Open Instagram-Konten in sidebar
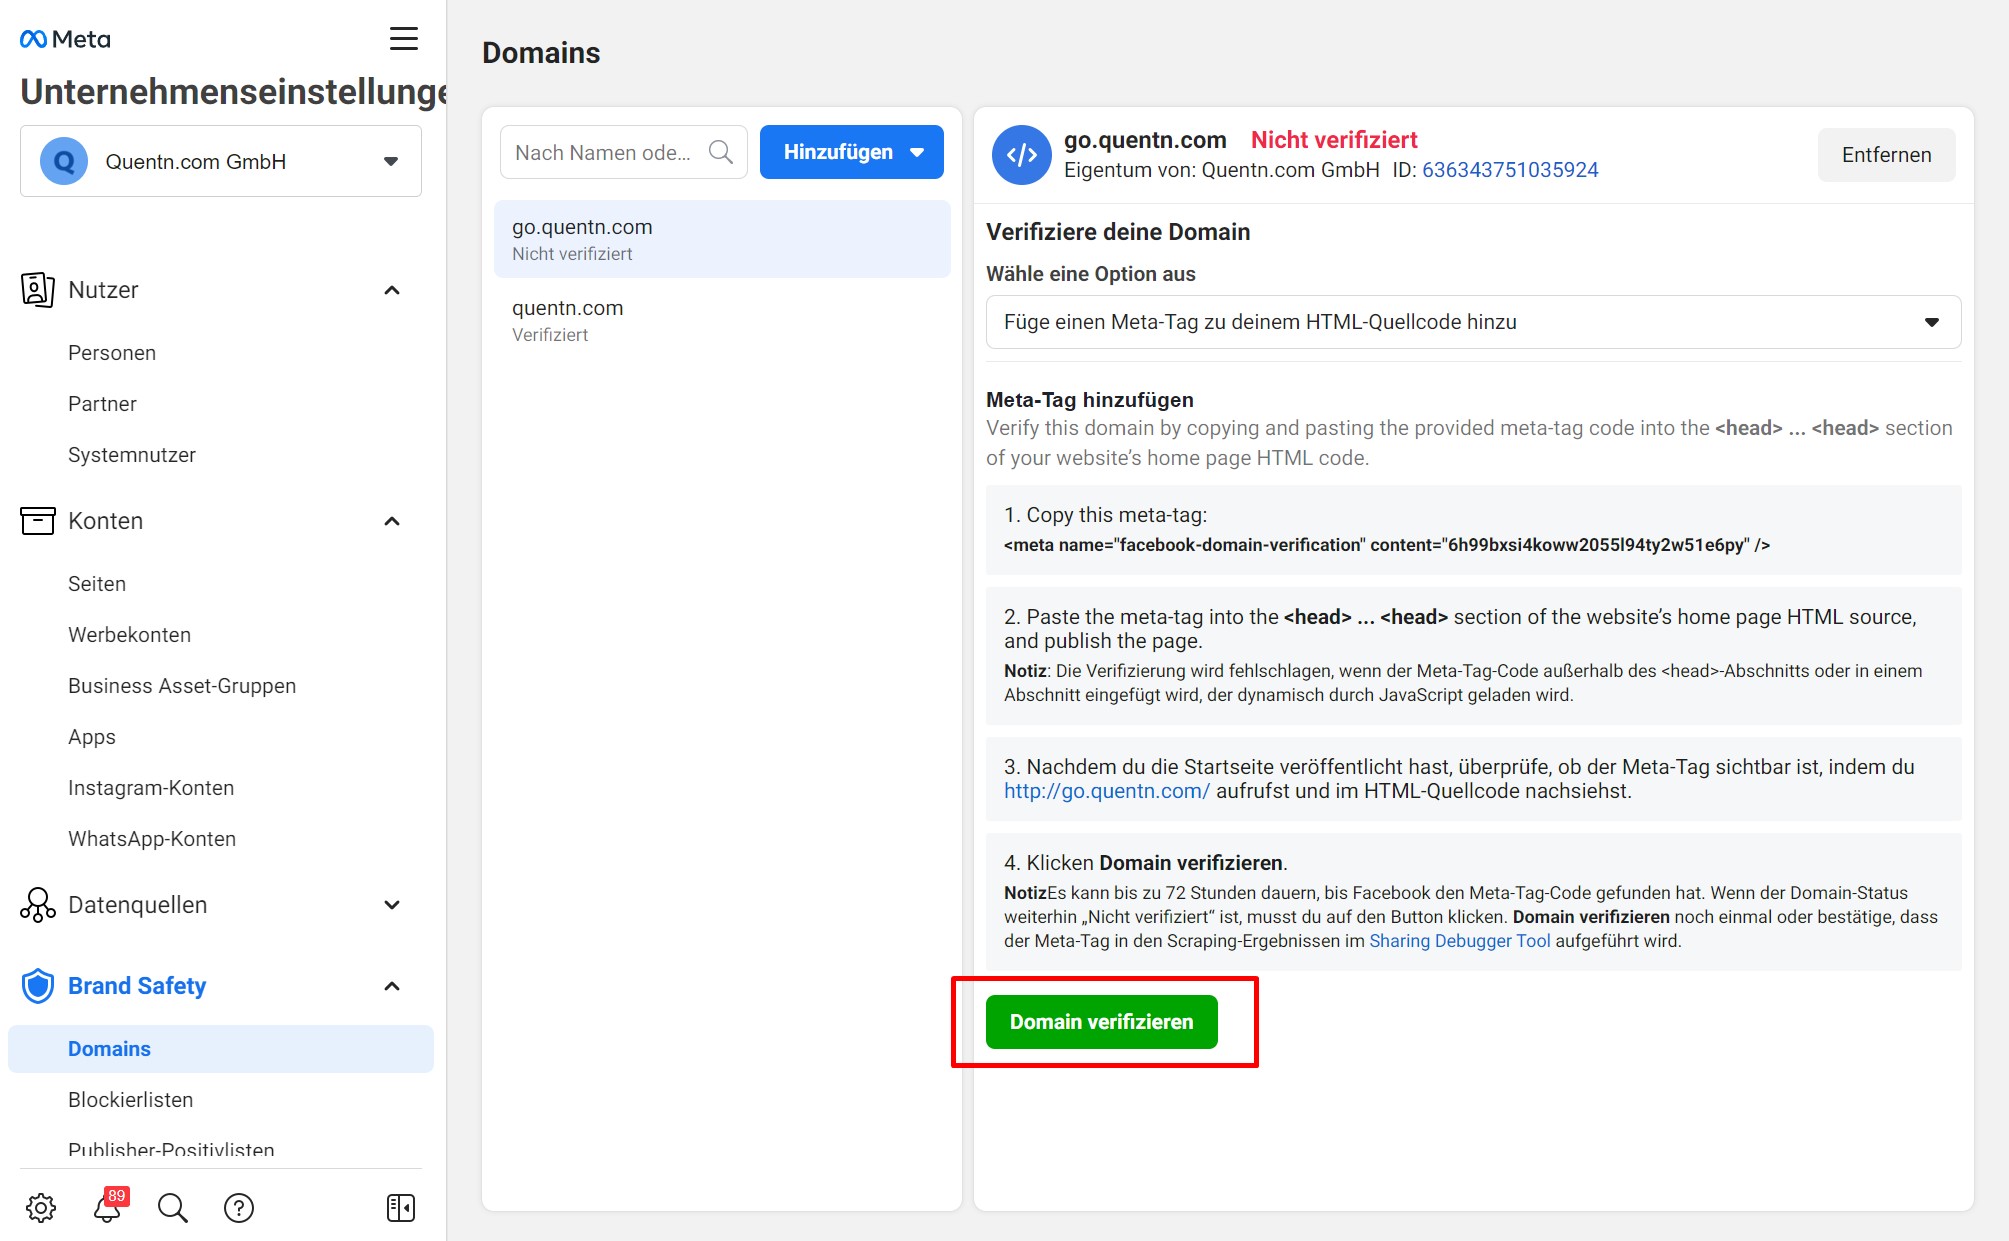Screen dimensions: 2009x1241 151,788
